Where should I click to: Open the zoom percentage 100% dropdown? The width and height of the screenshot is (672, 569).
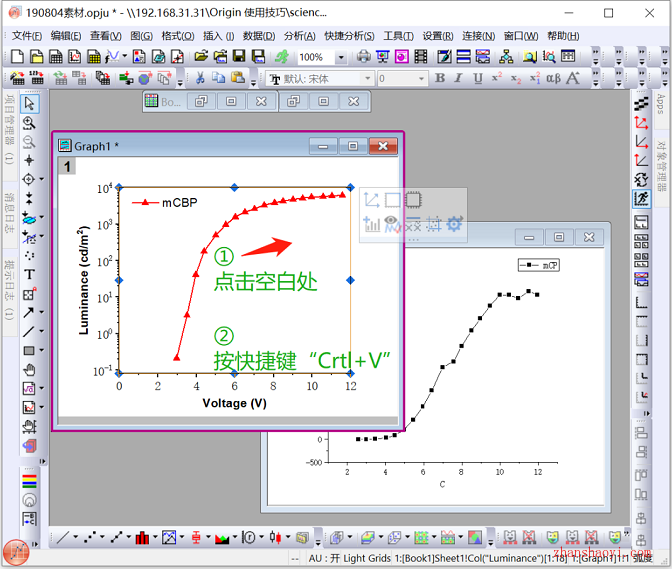[x=341, y=57]
